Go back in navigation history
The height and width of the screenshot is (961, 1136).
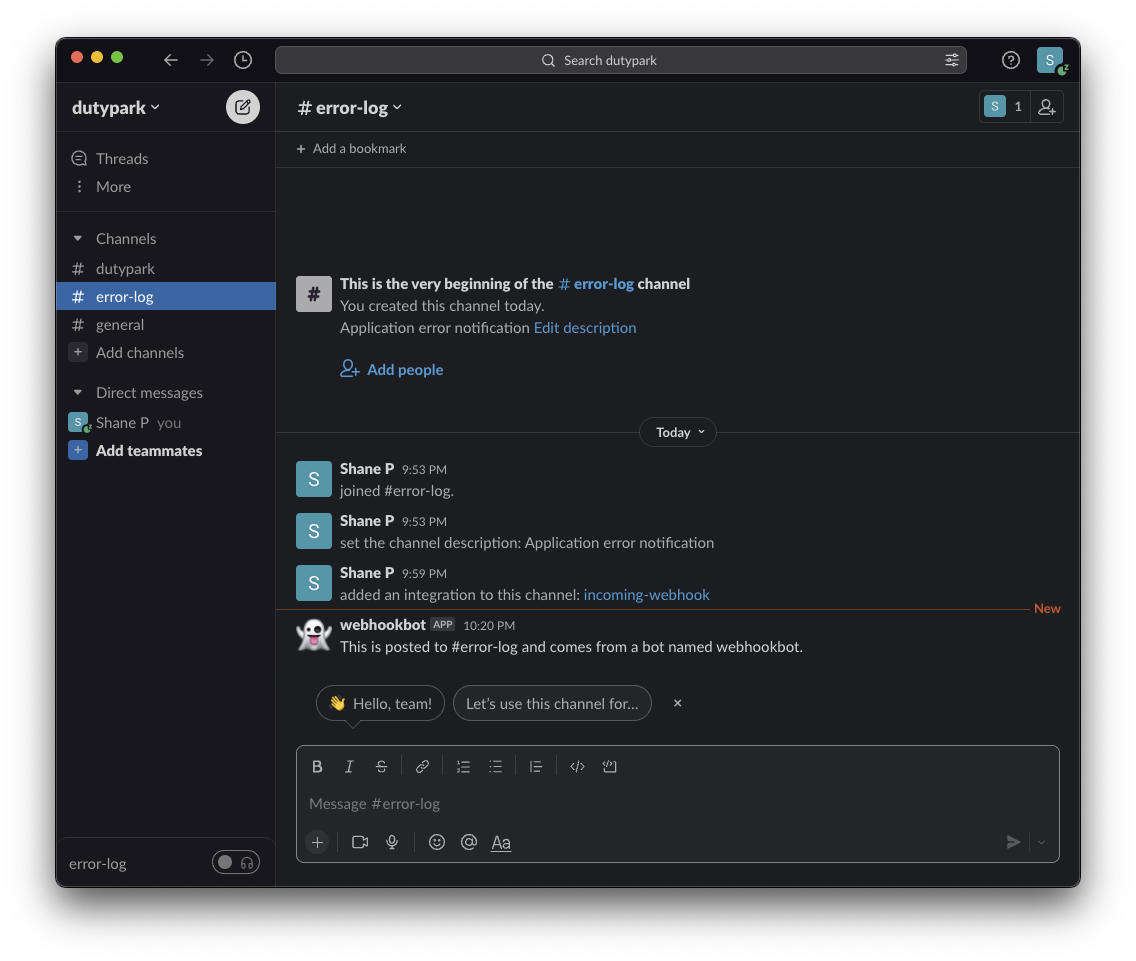point(170,60)
